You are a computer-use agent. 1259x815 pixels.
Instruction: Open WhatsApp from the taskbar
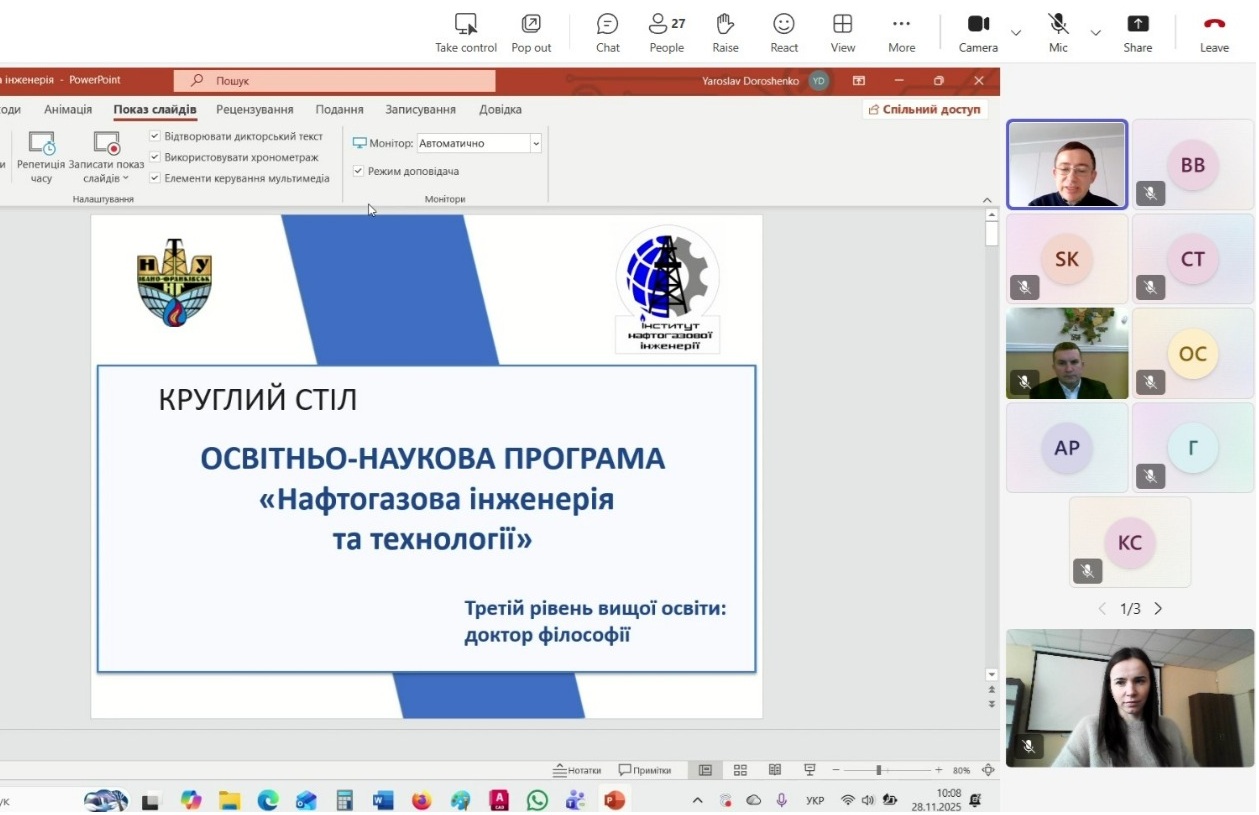pos(538,800)
